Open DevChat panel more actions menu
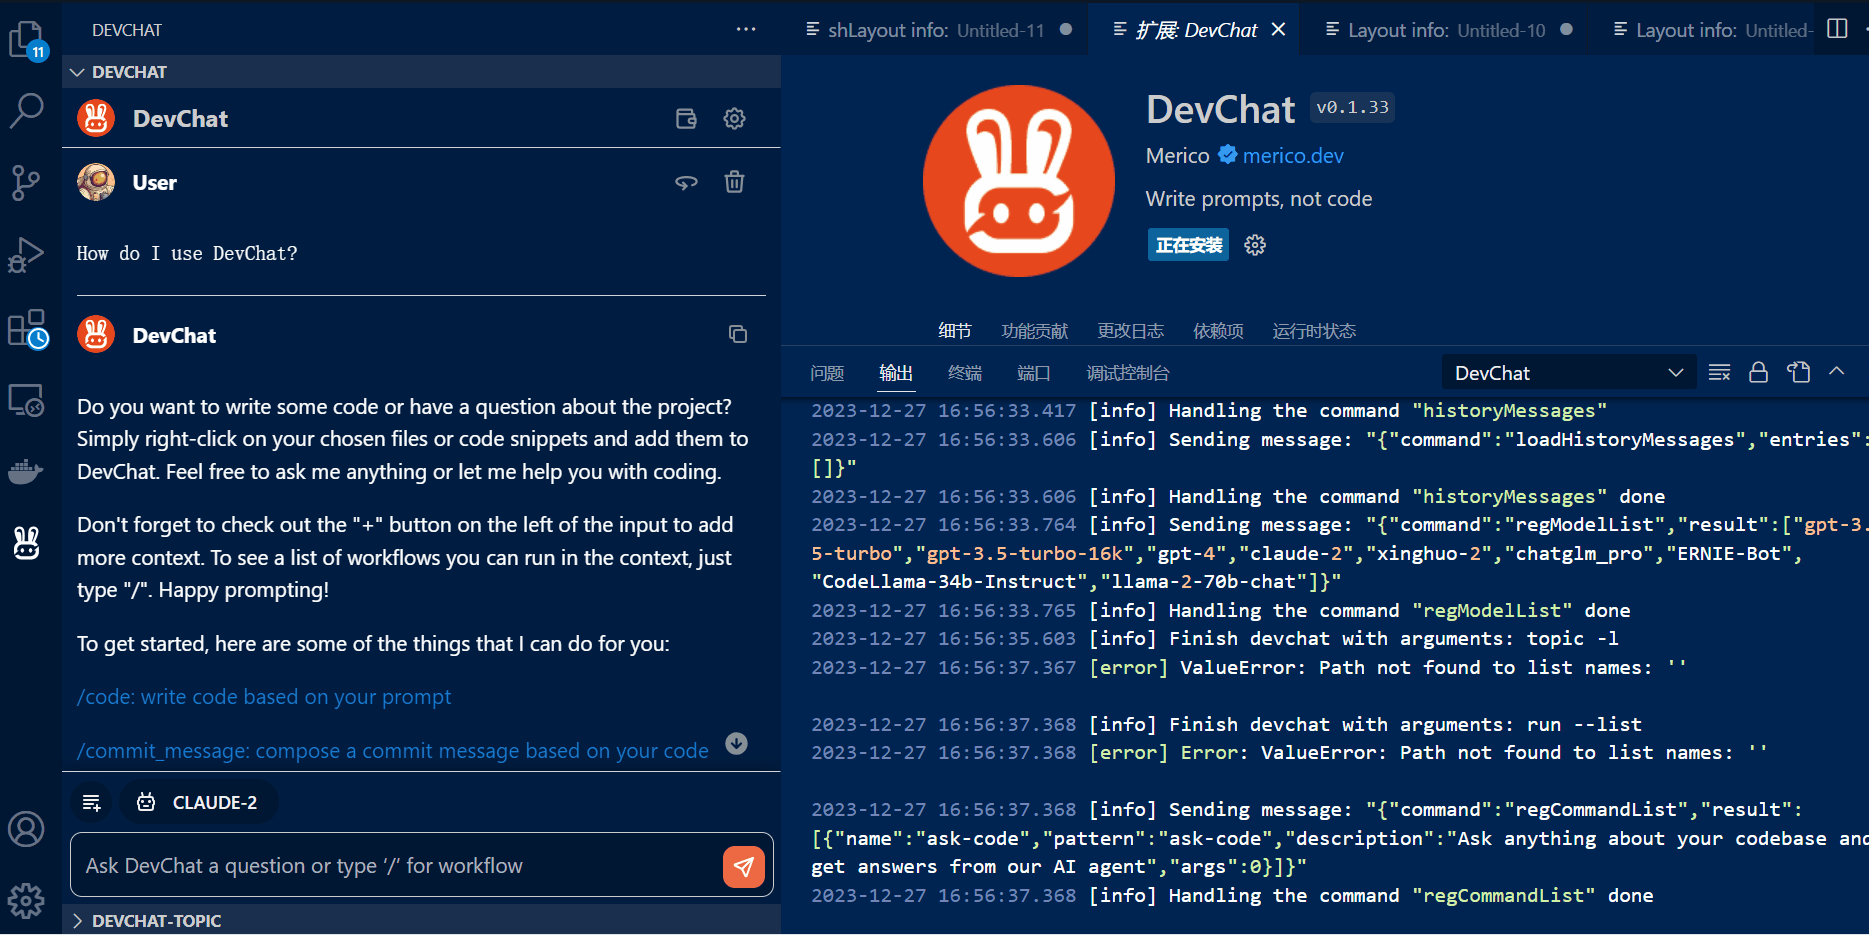This screenshot has height=935, width=1869. point(746,30)
